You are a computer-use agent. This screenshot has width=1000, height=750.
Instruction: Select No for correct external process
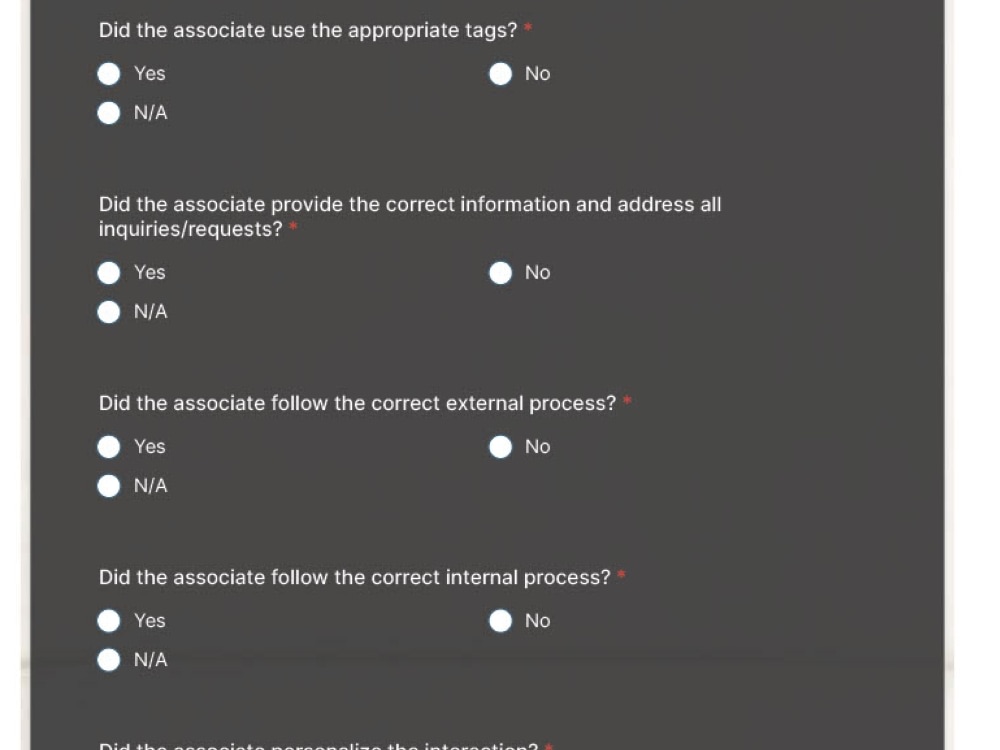(500, 447)
